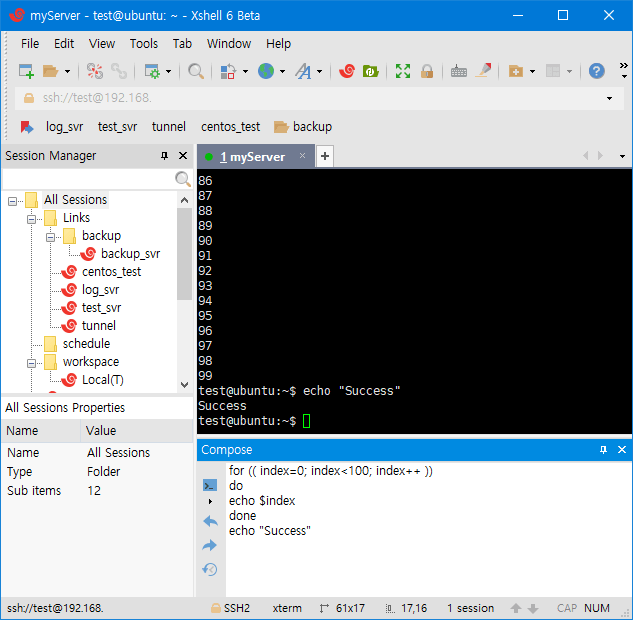Collapse the Links folder tree node

click(32, 218)
